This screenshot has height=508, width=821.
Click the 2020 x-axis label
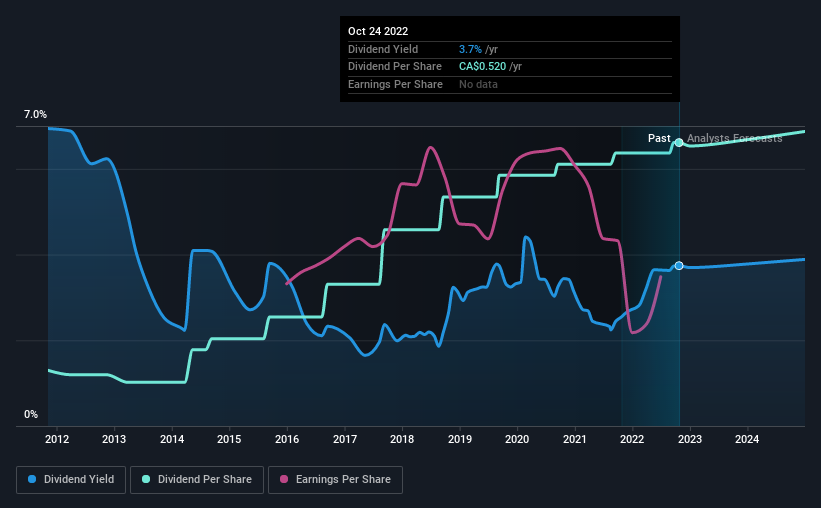pos(517,439)
